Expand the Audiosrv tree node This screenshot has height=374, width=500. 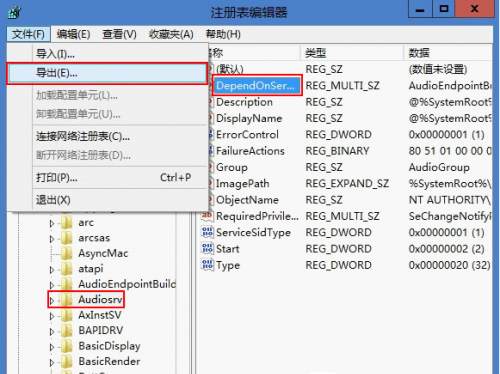click(52, 300)
